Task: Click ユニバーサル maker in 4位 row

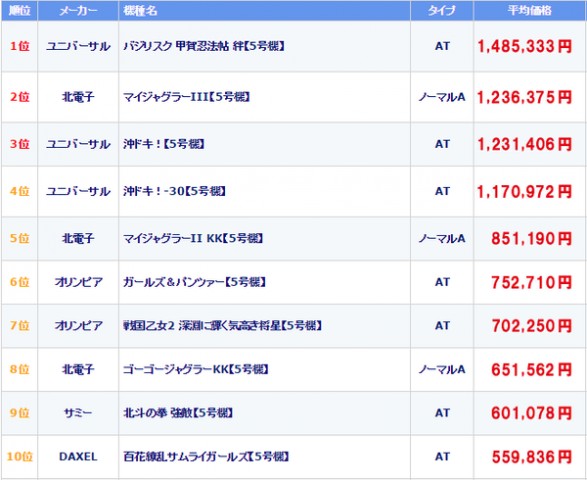Action: 78,191
